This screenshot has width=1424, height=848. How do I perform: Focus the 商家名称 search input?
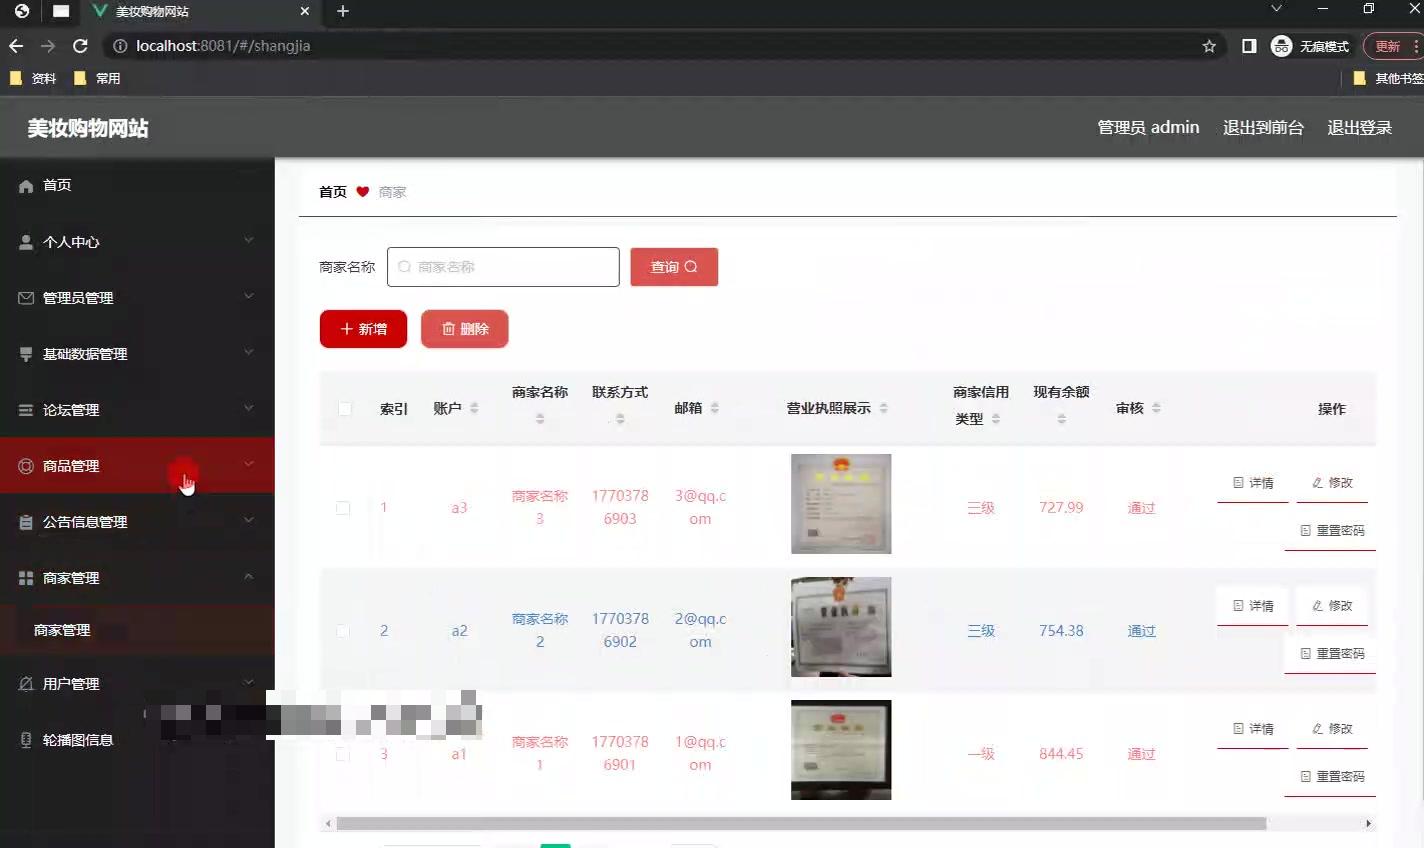pyautogui.click(x=503, y=267)
